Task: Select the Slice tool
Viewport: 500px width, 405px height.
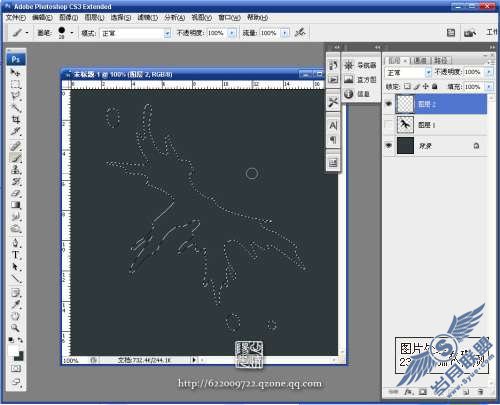Action: click(15, 131)
